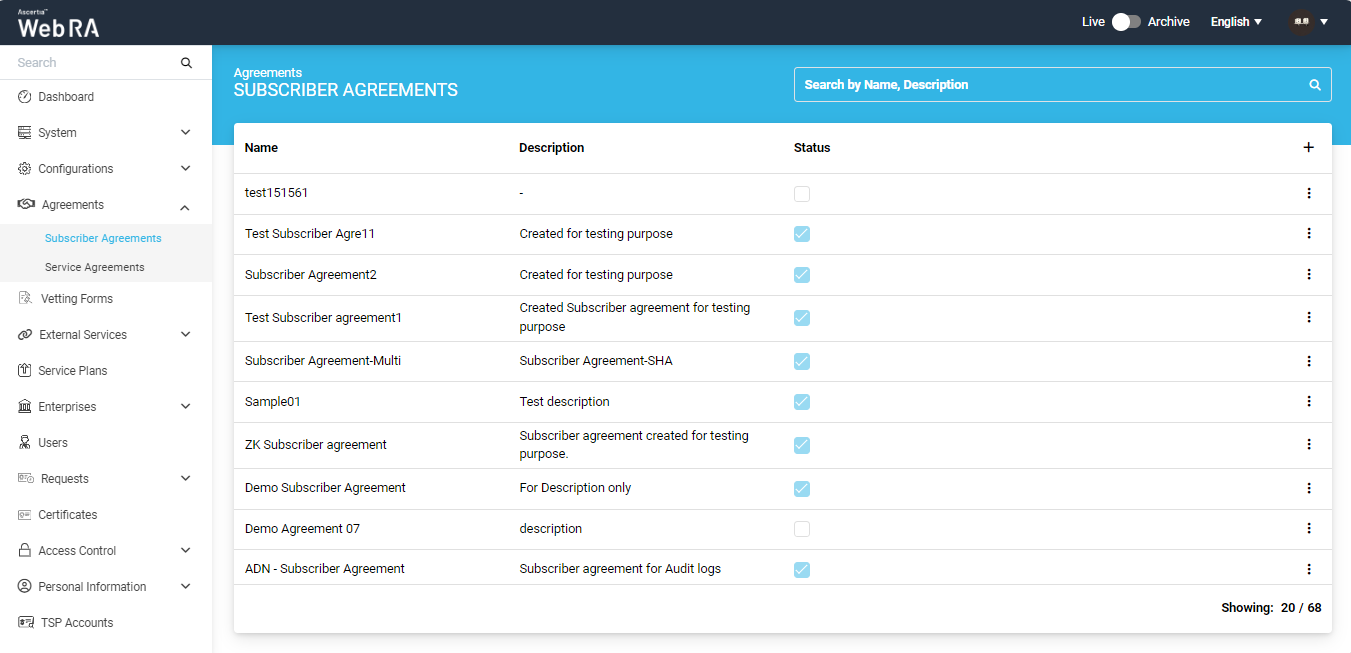Check the status box for test151561

pos(802,194)
